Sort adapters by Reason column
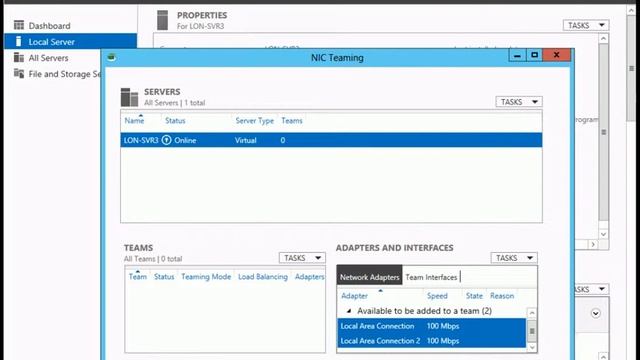 coord(502,296)
